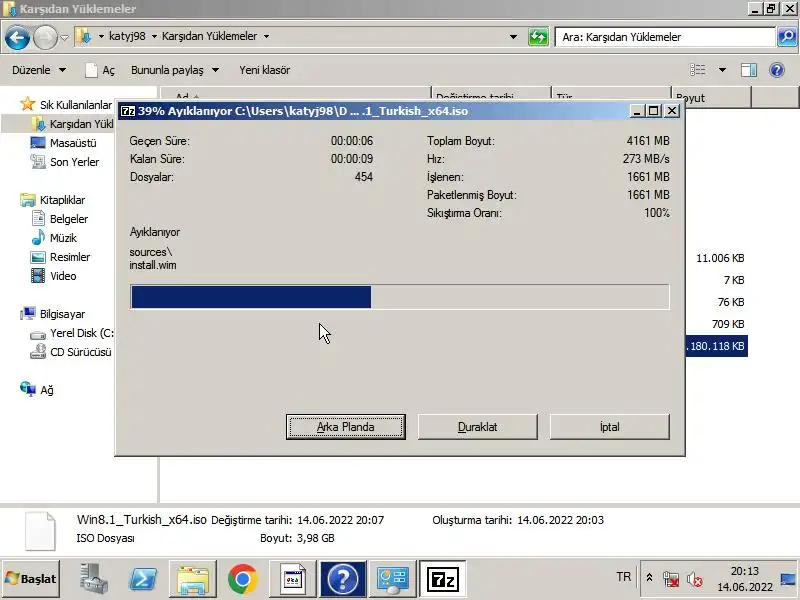Click the document window taskbar icon
This screenshot has height=600, width=800.
[x=292, y=579]
